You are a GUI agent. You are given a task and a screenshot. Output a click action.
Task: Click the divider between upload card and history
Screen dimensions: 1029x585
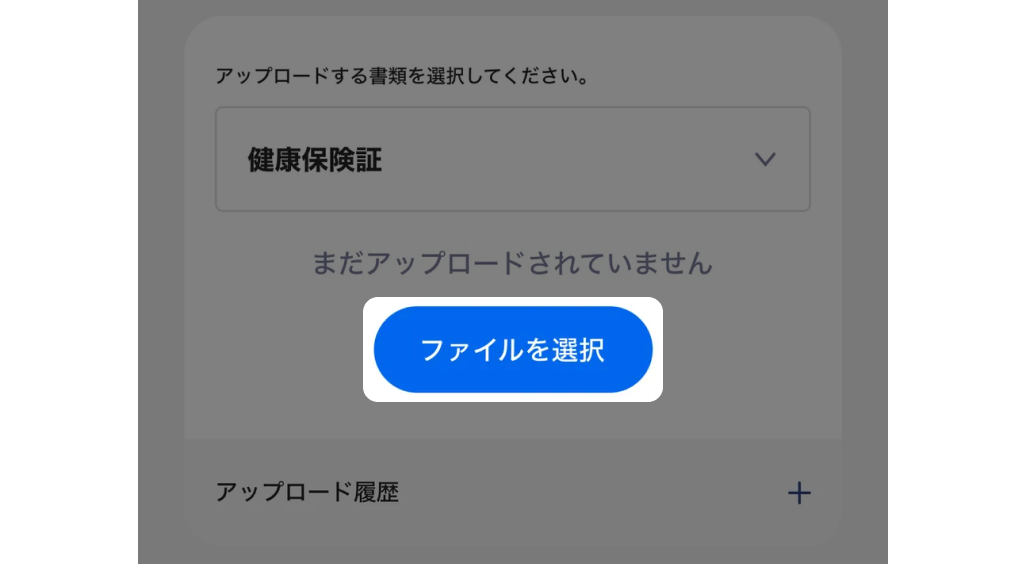coord(513,439)
